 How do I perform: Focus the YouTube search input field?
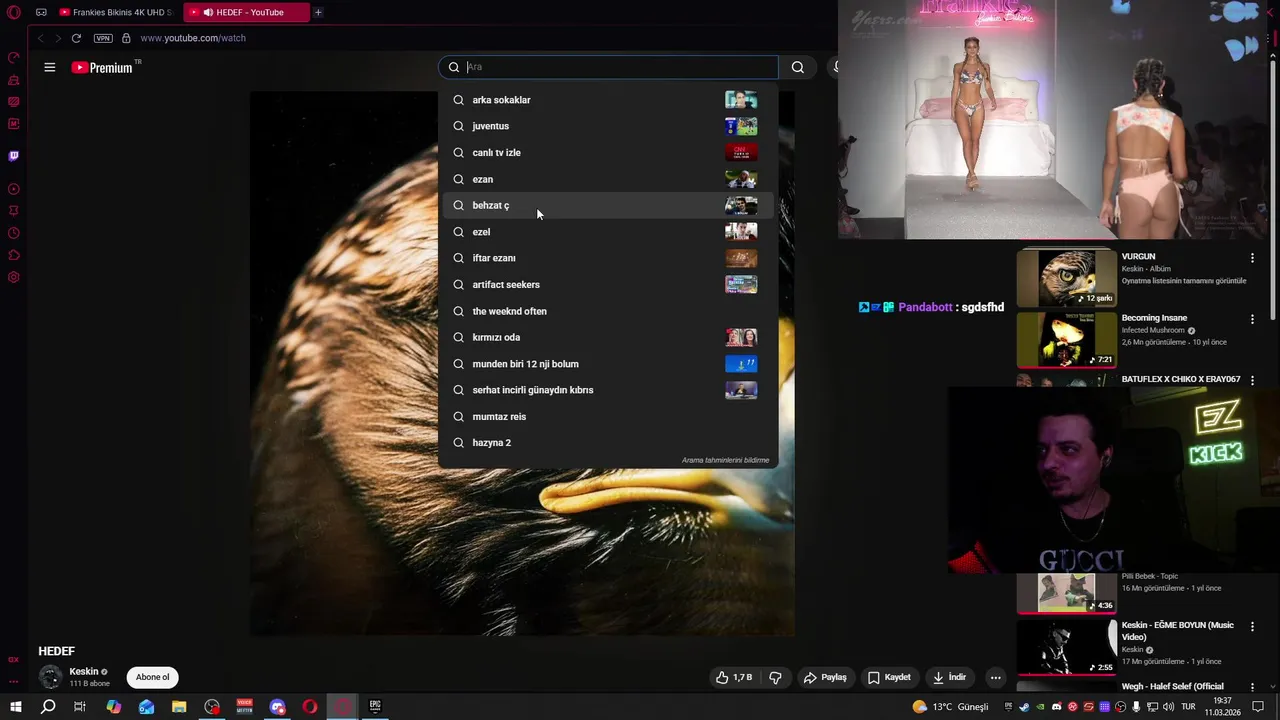[608, 67]
